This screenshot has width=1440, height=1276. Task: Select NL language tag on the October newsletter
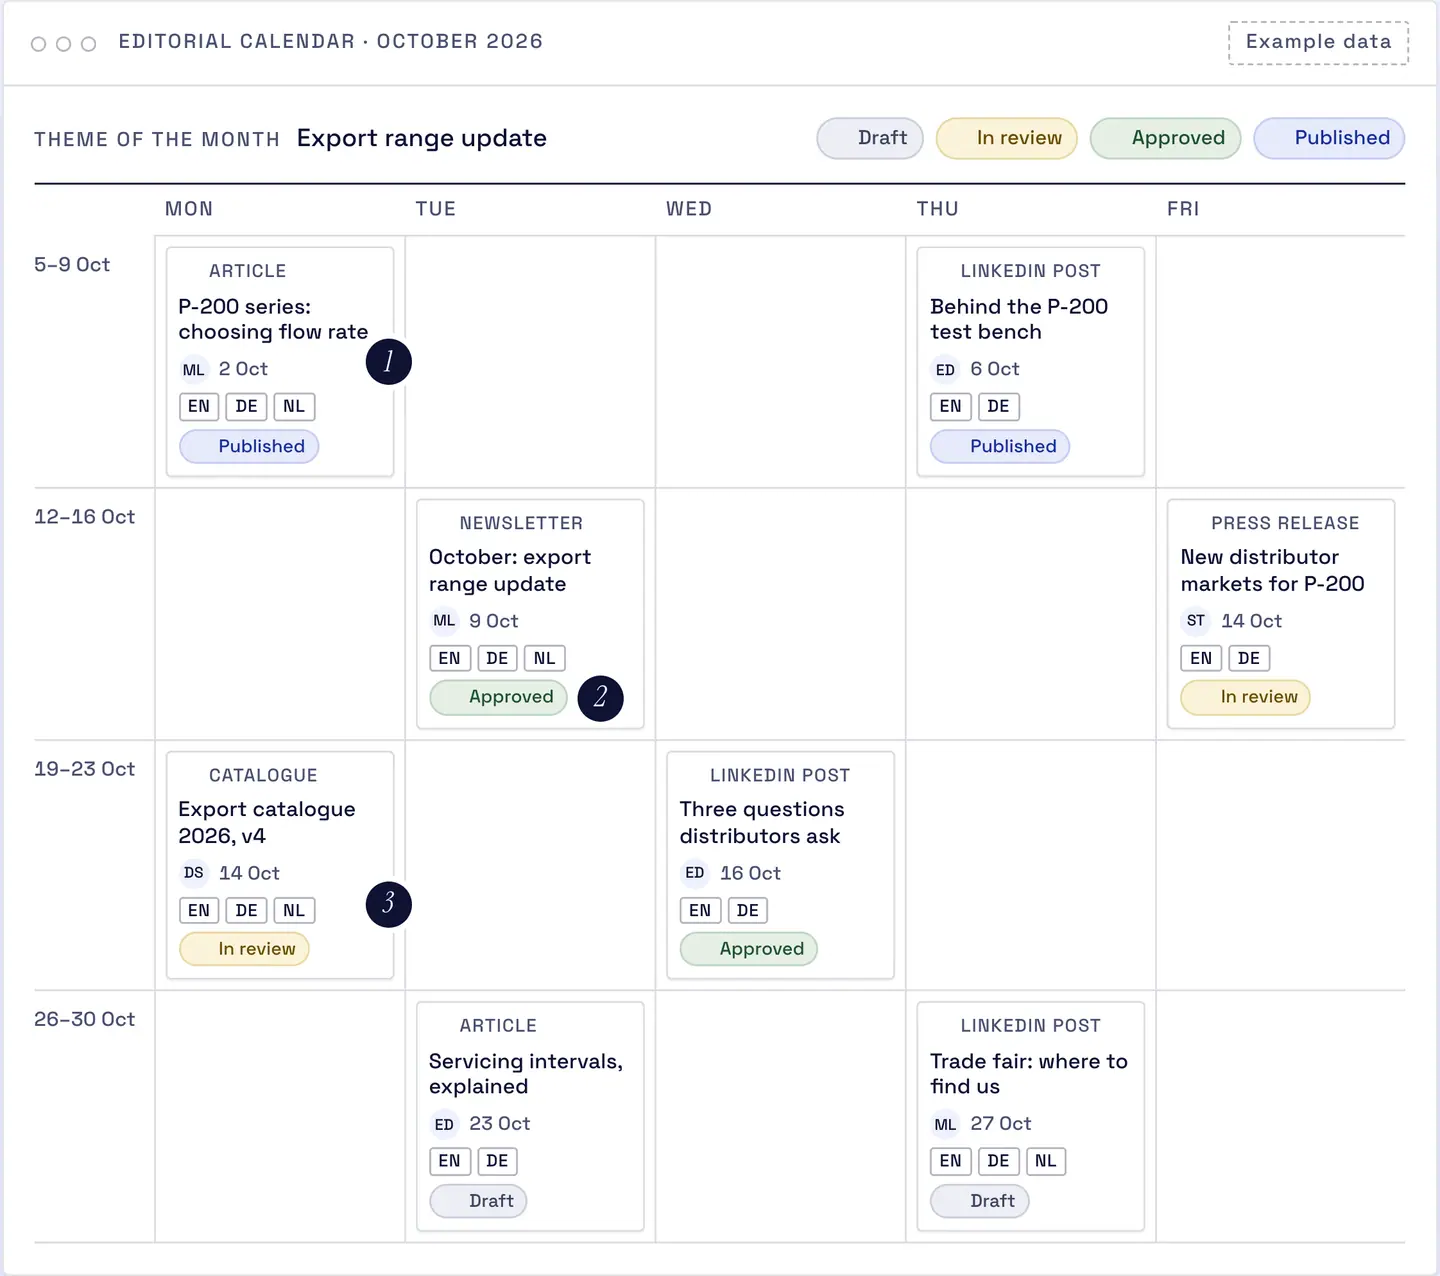tap(545, 658)
